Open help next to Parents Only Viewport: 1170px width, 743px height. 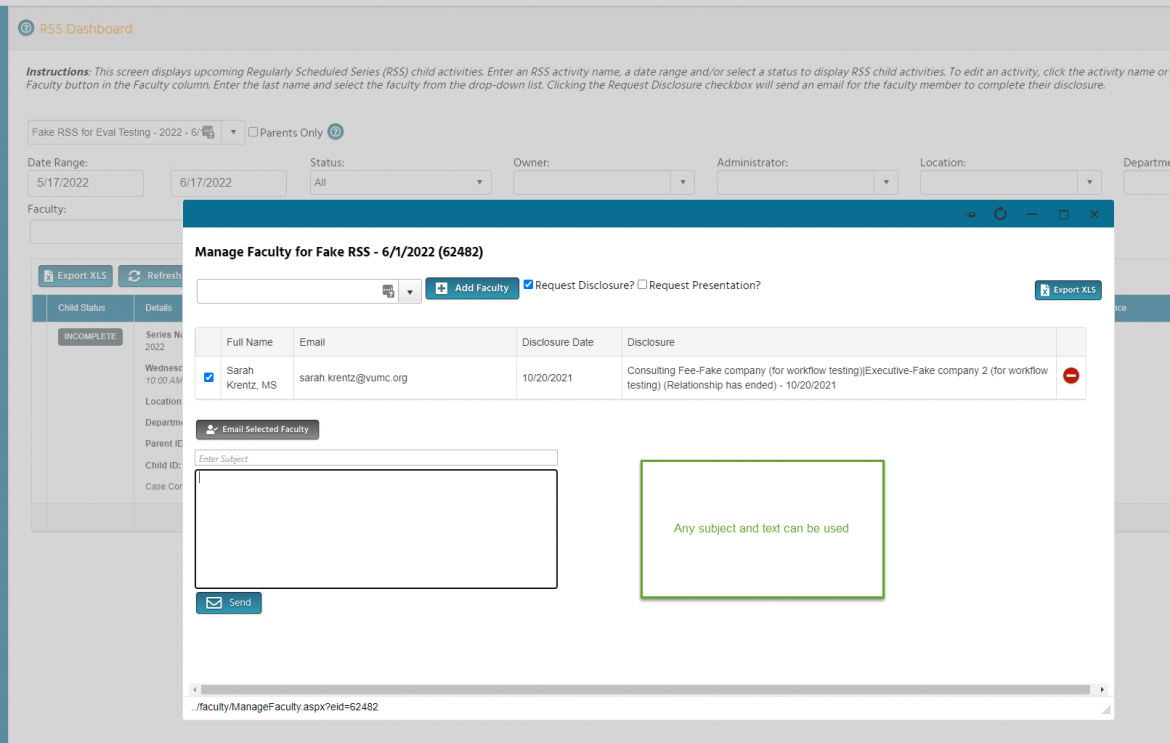click(335, 131)
